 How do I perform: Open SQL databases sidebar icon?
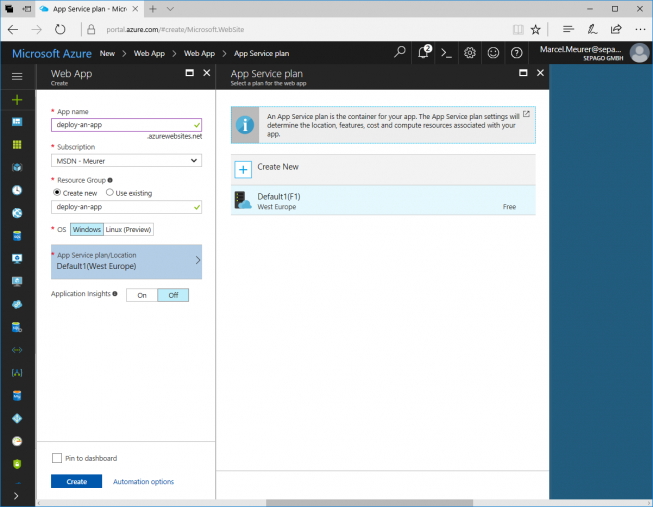[x=17, y=236]
